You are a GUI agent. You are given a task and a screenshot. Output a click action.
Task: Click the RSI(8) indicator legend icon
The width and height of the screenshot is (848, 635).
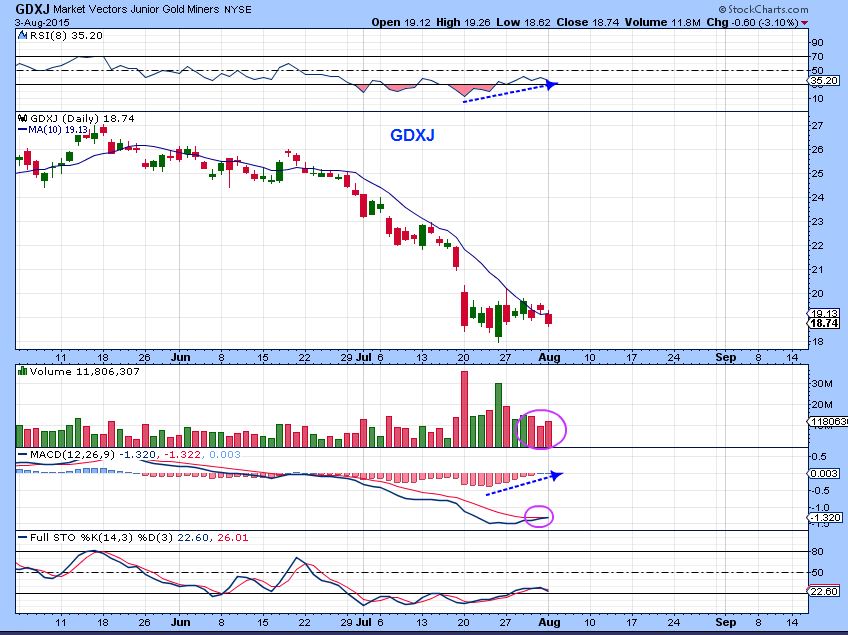click(x=22, y=35)
